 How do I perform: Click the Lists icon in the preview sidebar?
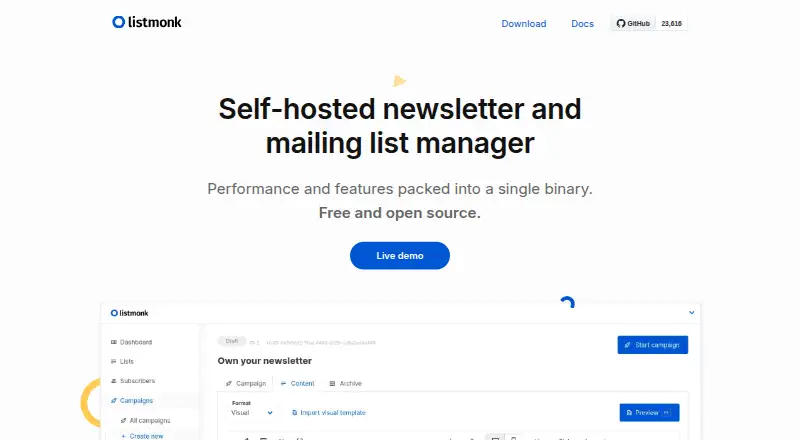point(114,361)
